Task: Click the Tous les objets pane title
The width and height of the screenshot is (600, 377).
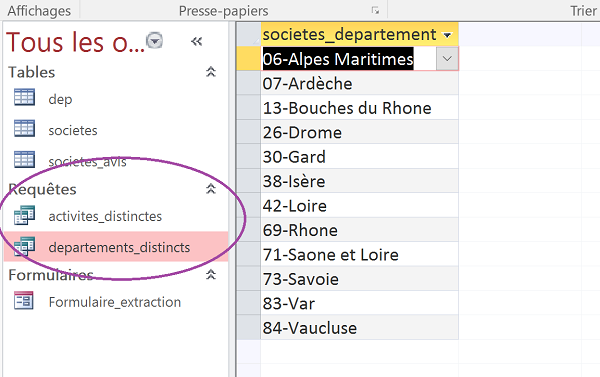Action: click(x=75, y=42)
